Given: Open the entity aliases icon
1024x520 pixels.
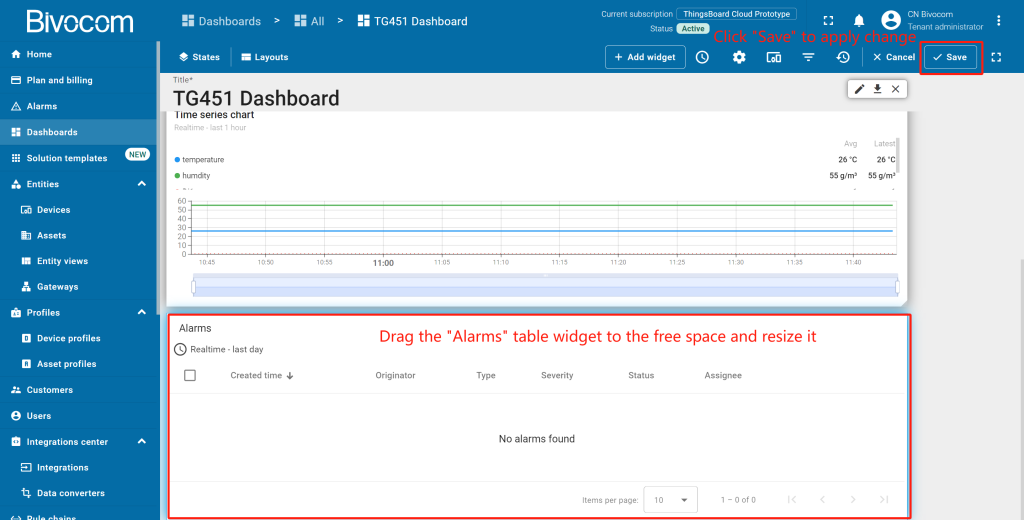Looking at the screenshot, I should (x=774, y=57).
